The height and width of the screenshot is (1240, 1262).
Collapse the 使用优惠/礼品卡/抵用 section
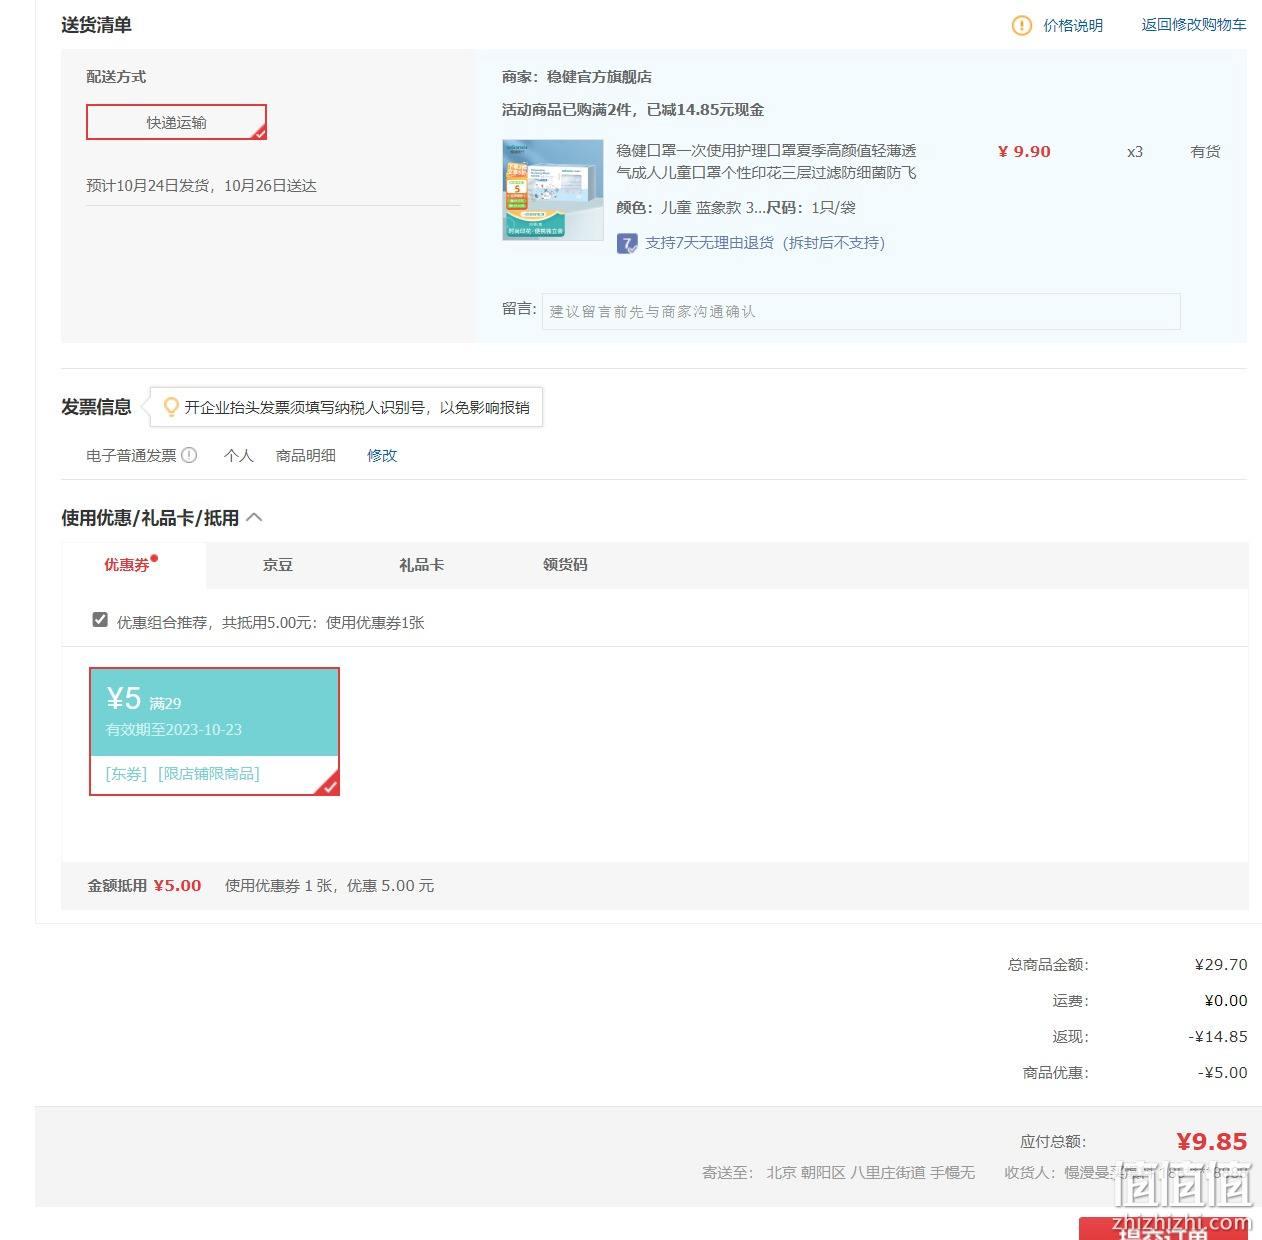[254, 517]
